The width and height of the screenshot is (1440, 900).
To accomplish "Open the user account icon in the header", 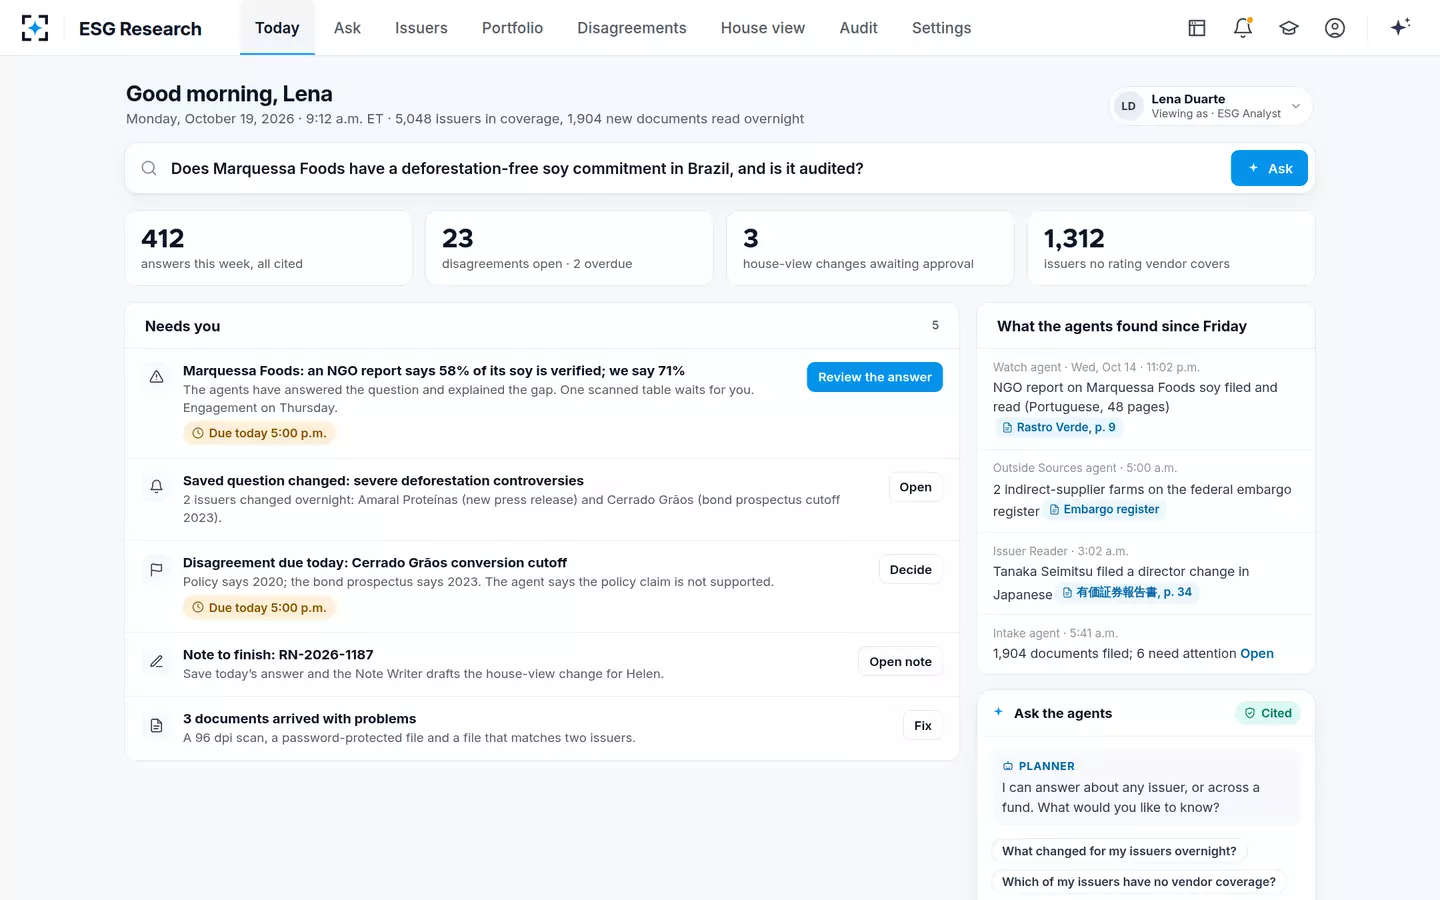I will [x=1335, y=28].
